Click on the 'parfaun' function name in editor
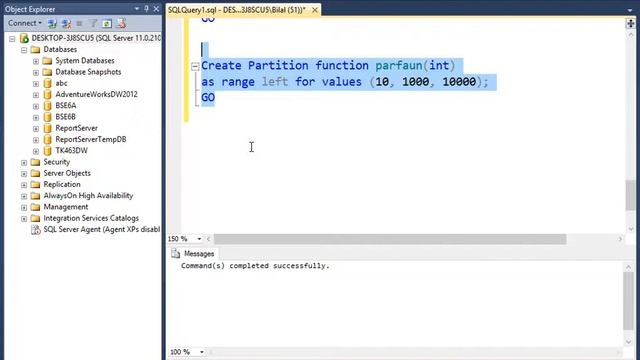 [398, 66]
